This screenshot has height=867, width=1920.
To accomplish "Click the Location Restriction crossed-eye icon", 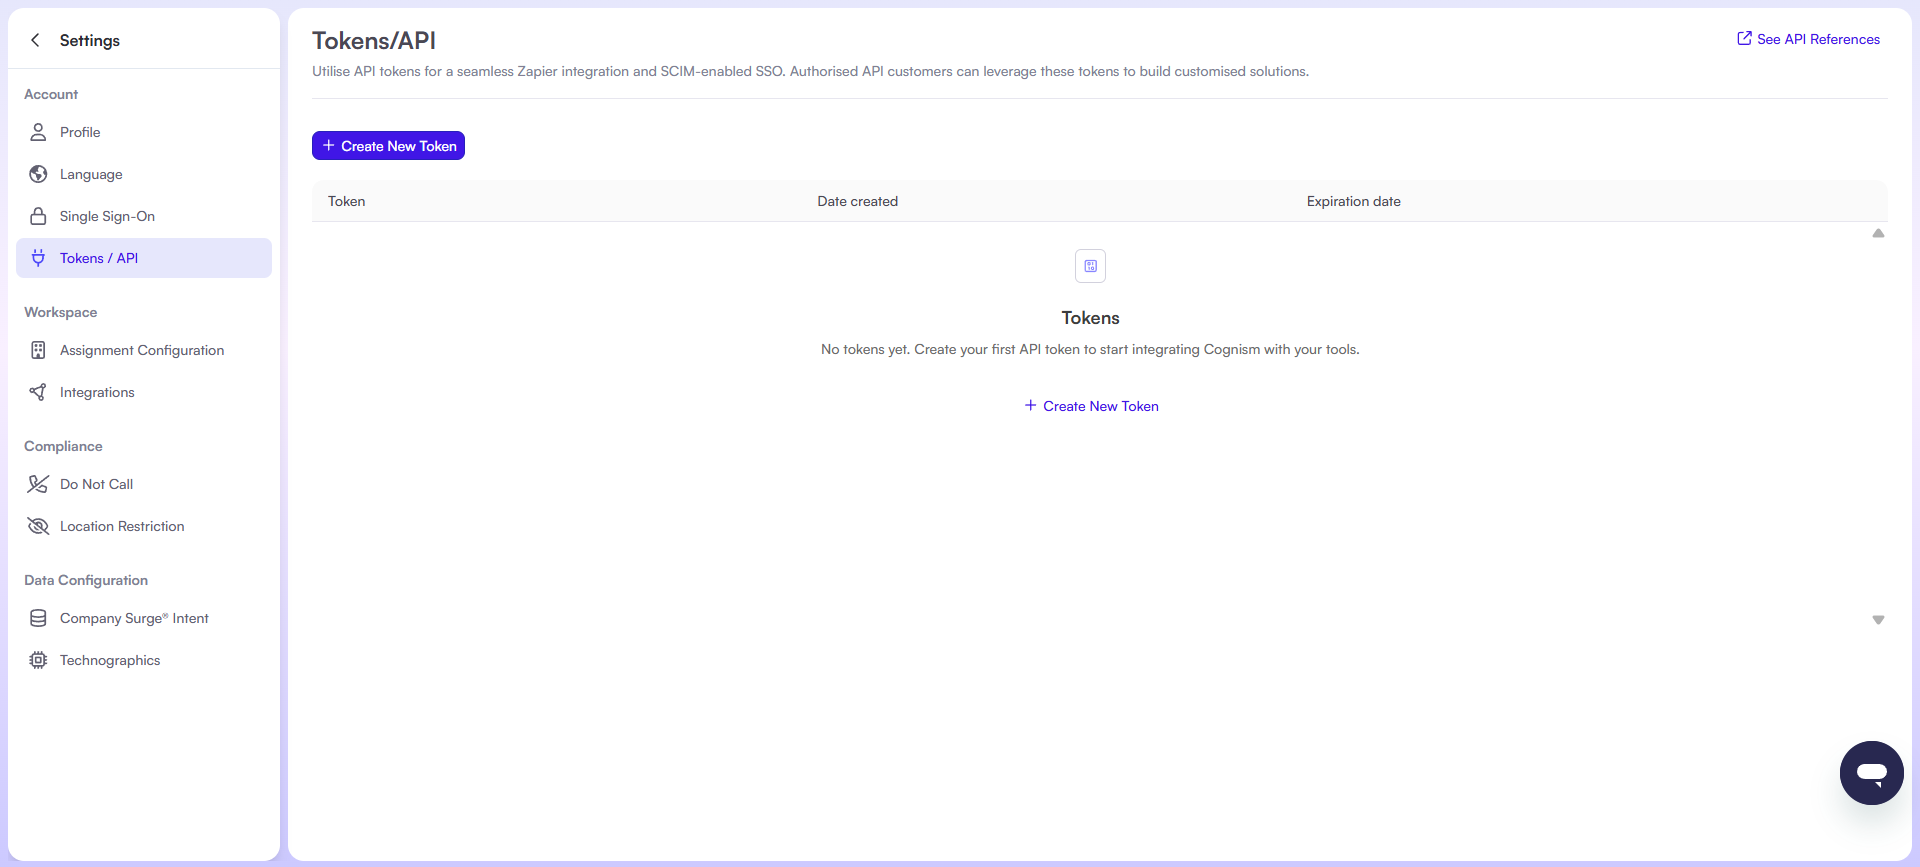I will coord(38,526).
